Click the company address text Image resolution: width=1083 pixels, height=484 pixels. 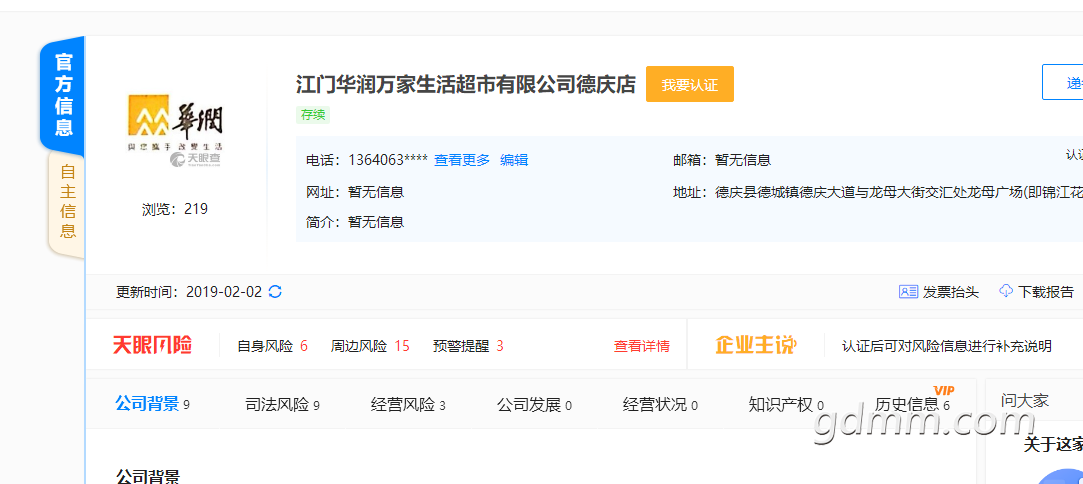(899, 192)
